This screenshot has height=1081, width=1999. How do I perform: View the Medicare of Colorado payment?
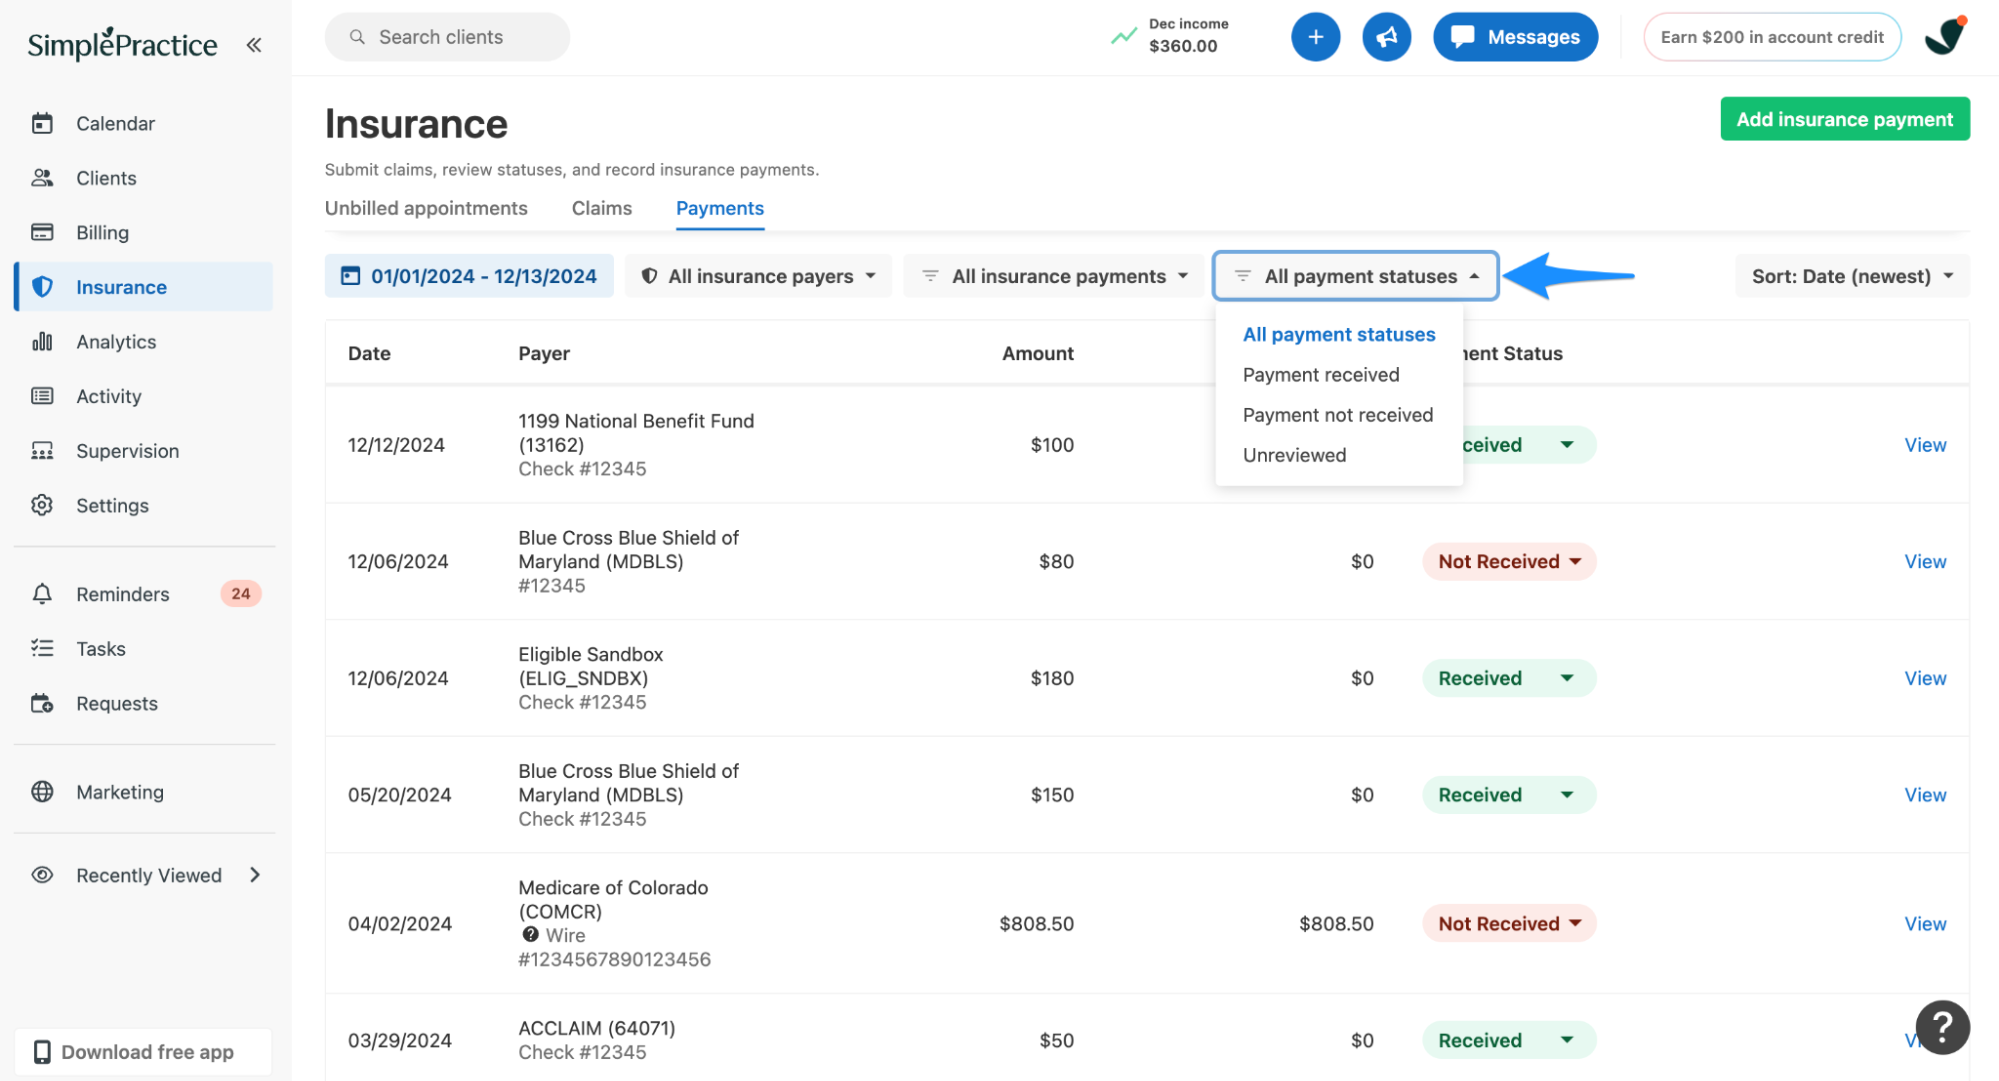tap(1925, 924)
